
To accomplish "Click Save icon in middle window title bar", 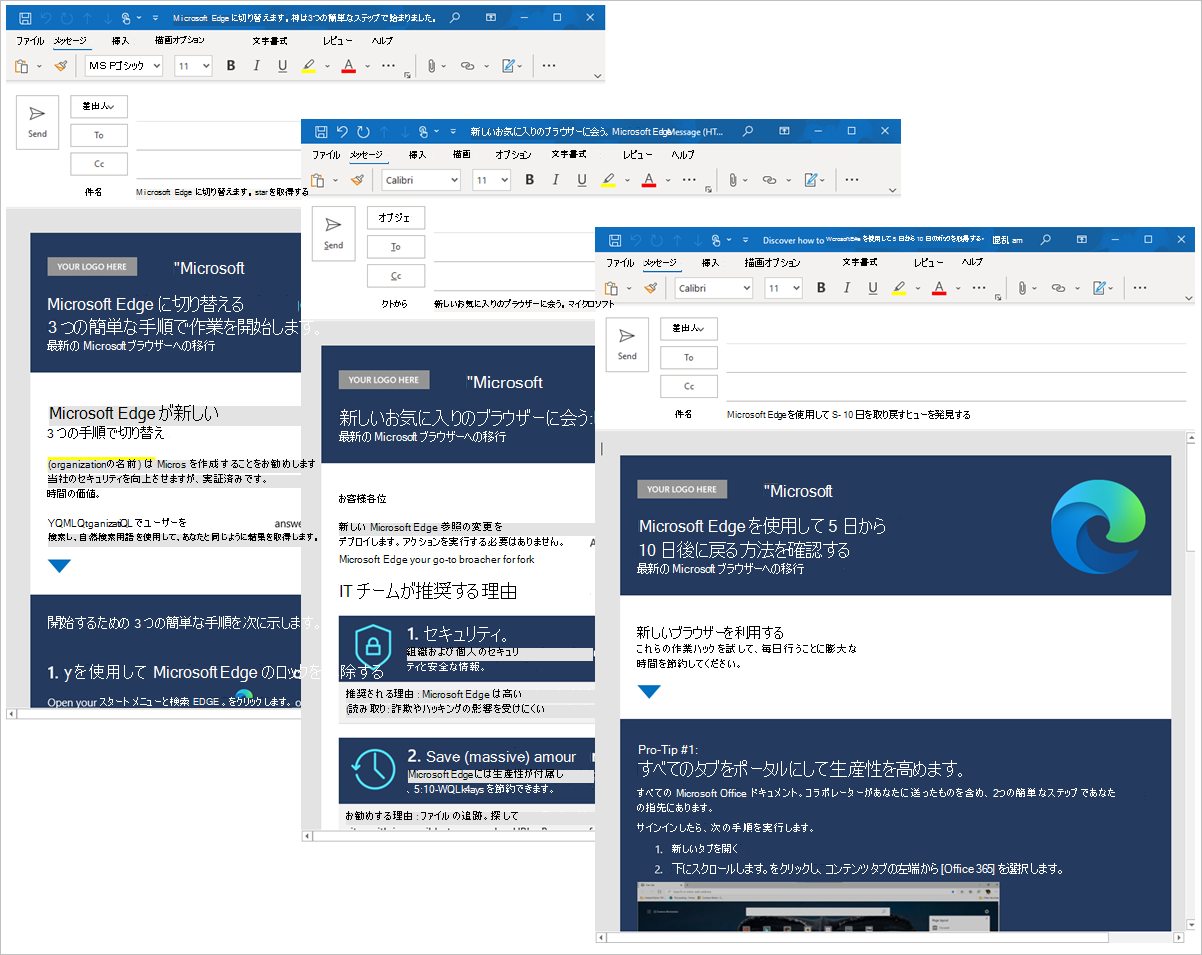I will pyautogui.click(x=321, y=131).
